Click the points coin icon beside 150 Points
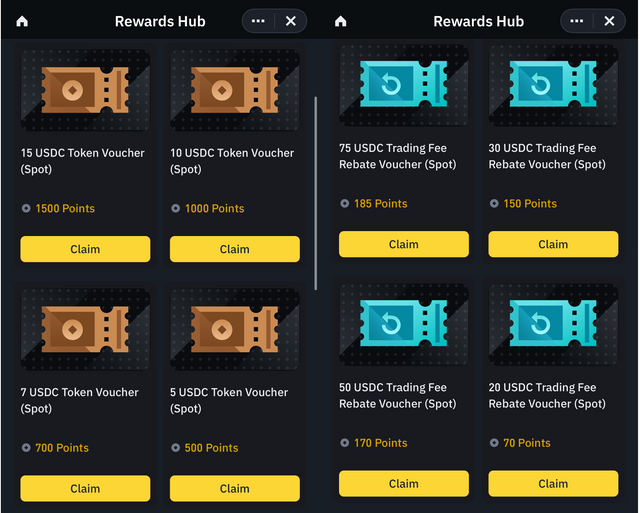Image resolution: width=640 pixels, height=513 pixels. click(x=494, y=203)
